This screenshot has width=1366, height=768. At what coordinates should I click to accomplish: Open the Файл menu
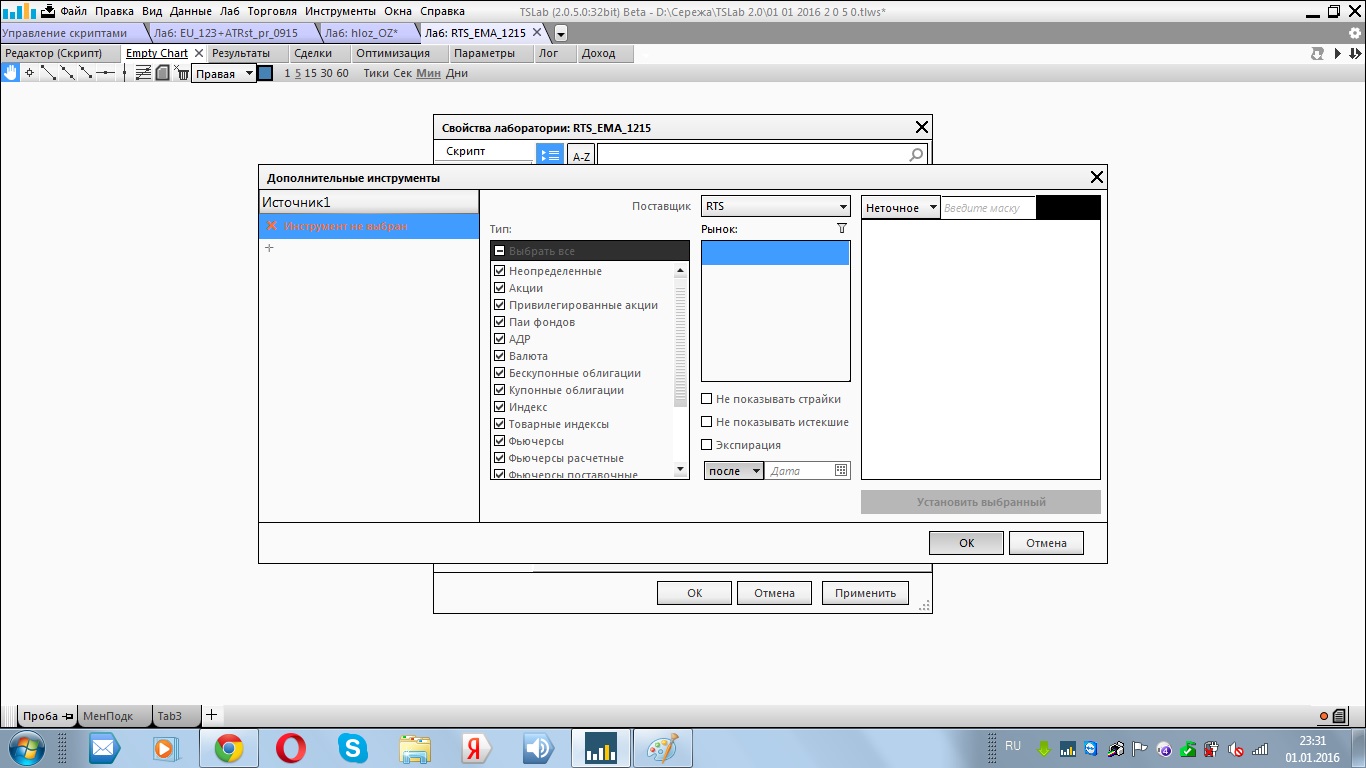click(73, 11)
